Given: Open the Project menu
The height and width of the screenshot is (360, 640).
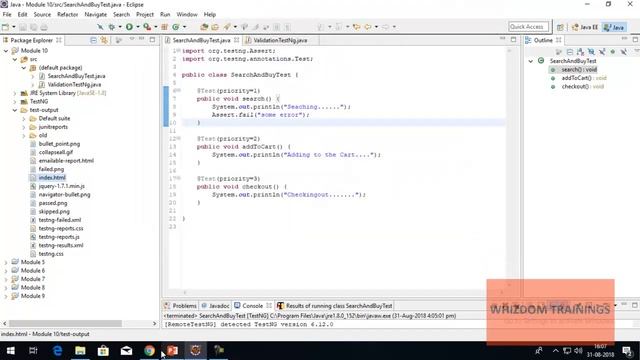Looking at the screenshot, I should pyautogui.click(x=145, y=14).
